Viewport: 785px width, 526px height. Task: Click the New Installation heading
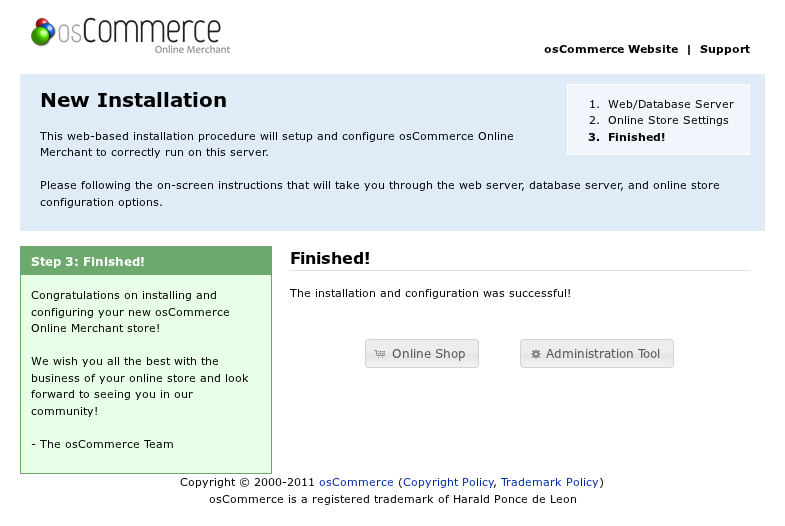coord(133,100)
